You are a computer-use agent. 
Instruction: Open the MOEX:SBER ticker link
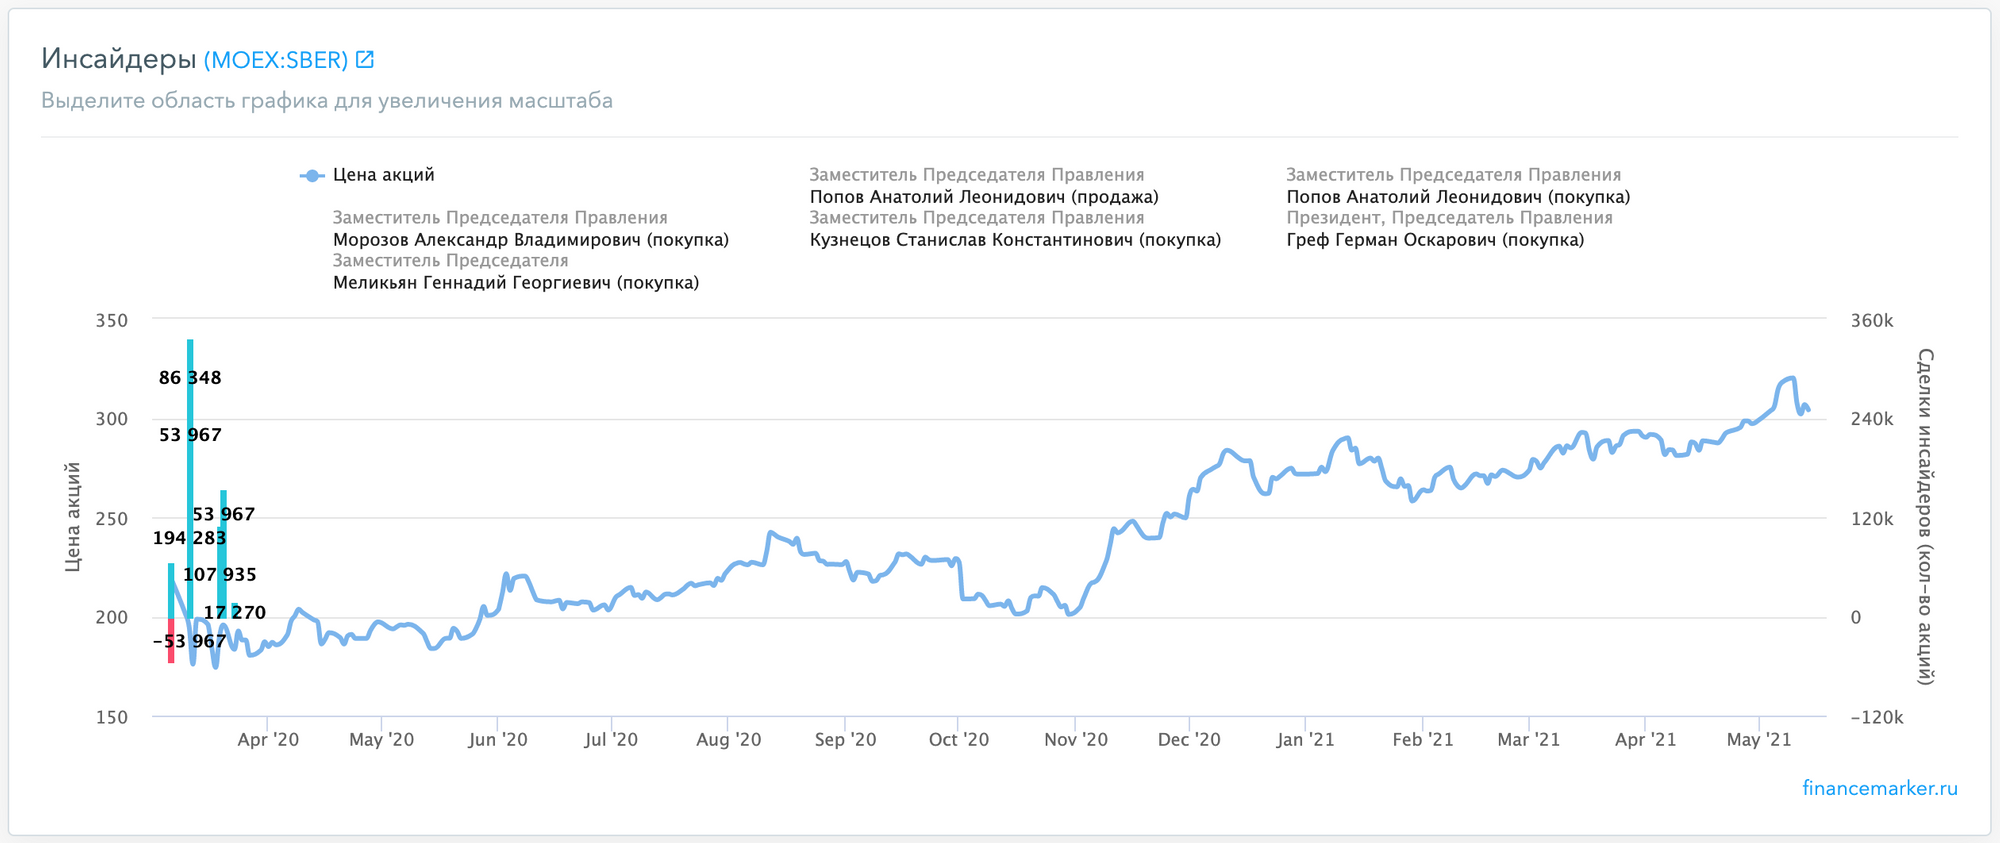pos(276,60)
